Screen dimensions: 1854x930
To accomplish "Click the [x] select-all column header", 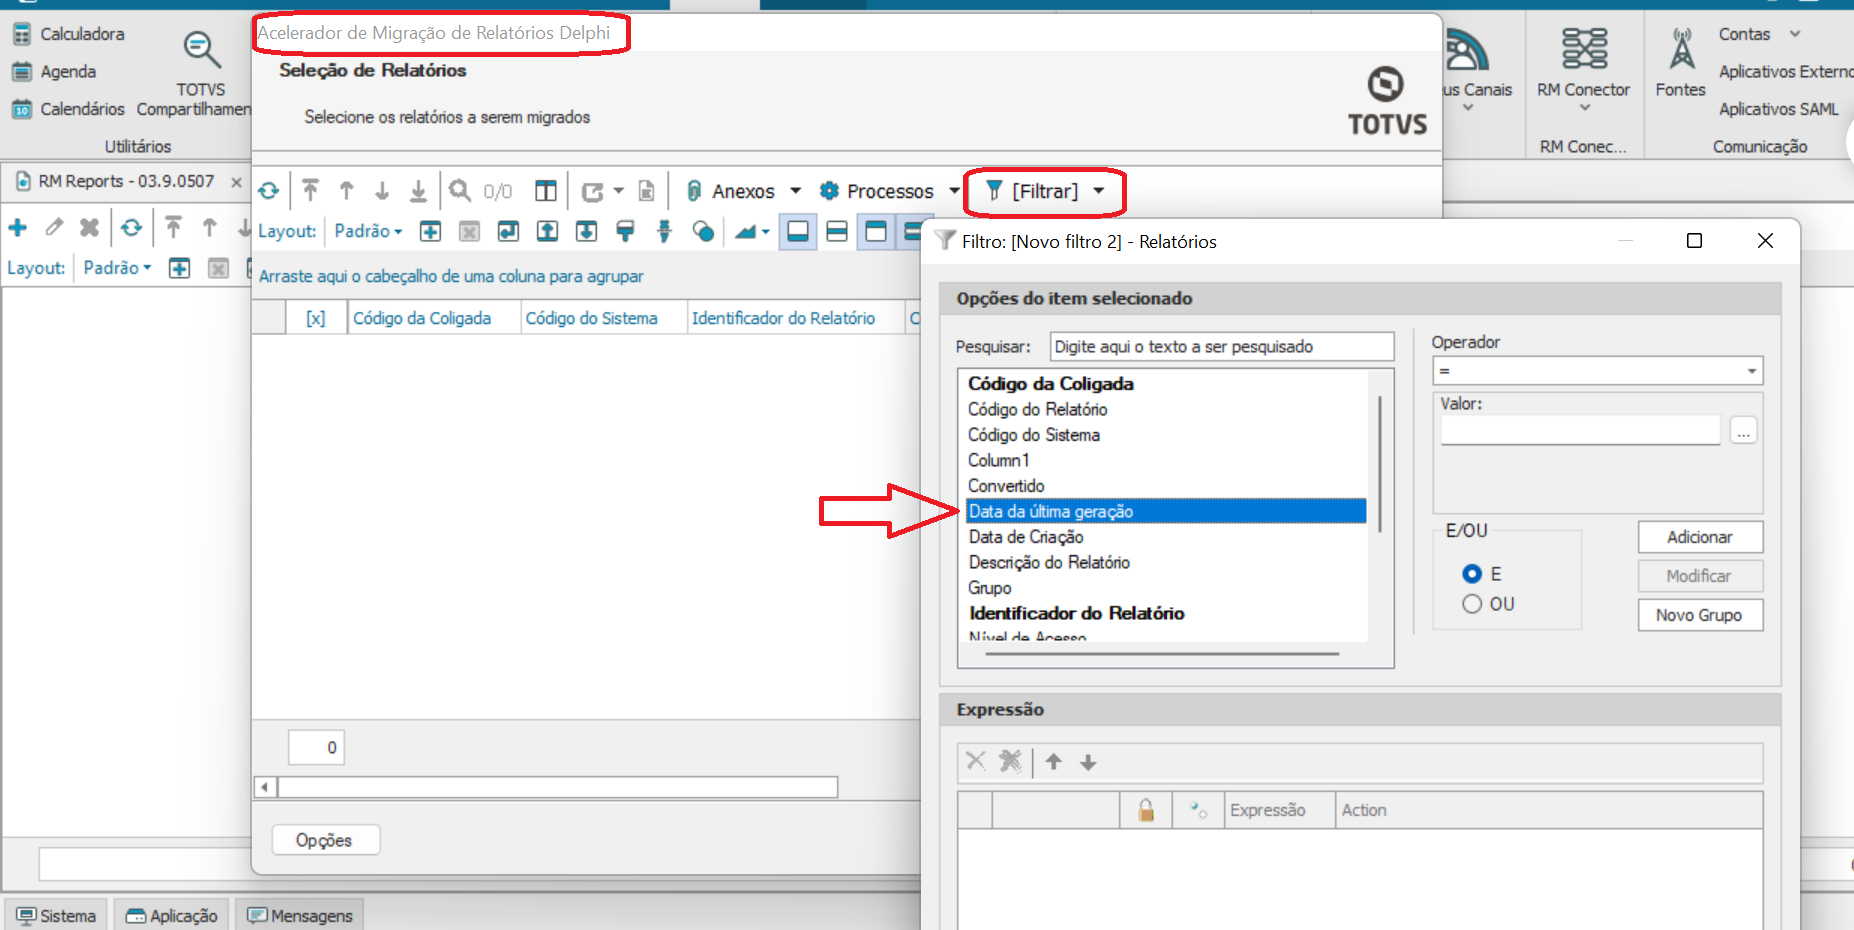I will click(x=316, y=318).
